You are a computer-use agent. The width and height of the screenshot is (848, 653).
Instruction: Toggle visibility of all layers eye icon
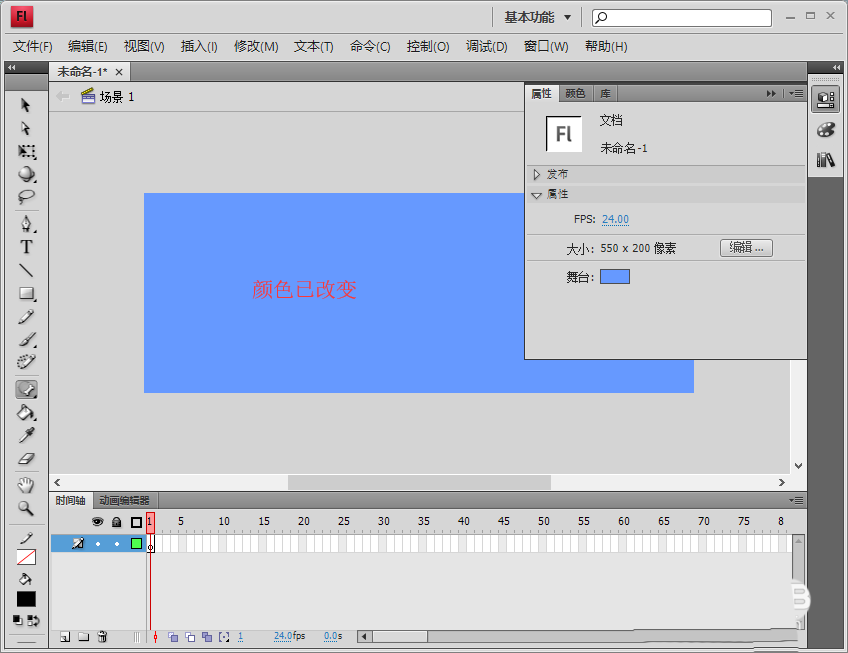(97, 522)
